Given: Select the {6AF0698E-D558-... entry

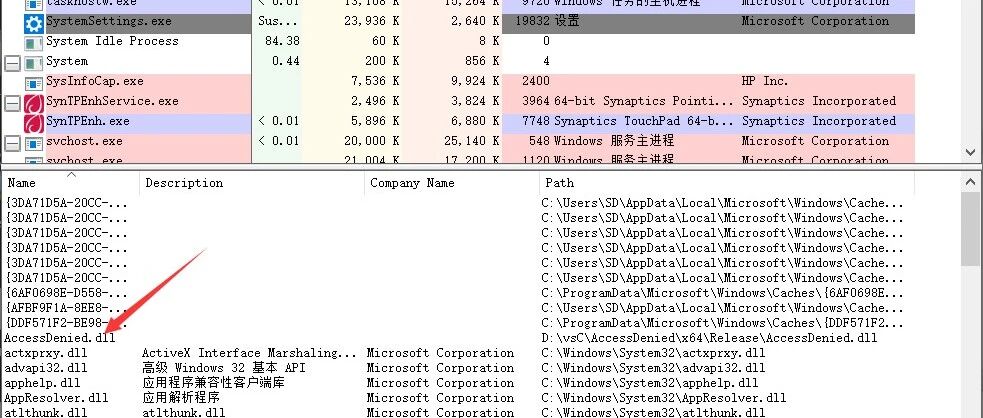Looking at the screenshot, I should (66, 293).
